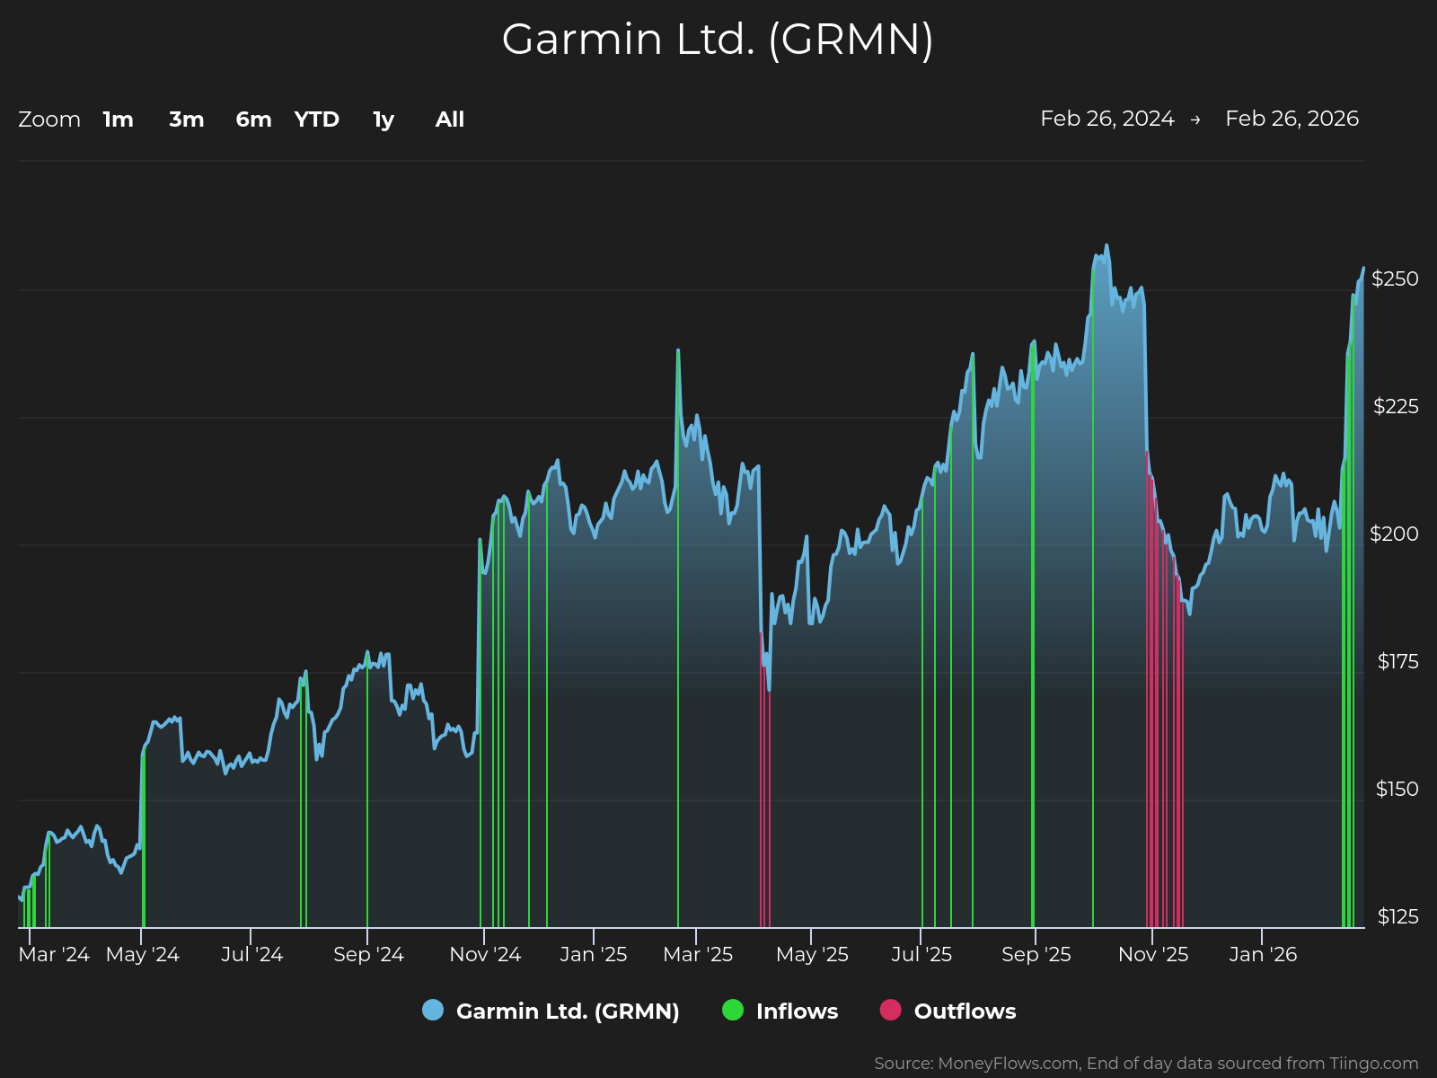Viewport: 1437px width, 1078px height.
Task: Click the $125 price axis label
Action: [1398, 916]
